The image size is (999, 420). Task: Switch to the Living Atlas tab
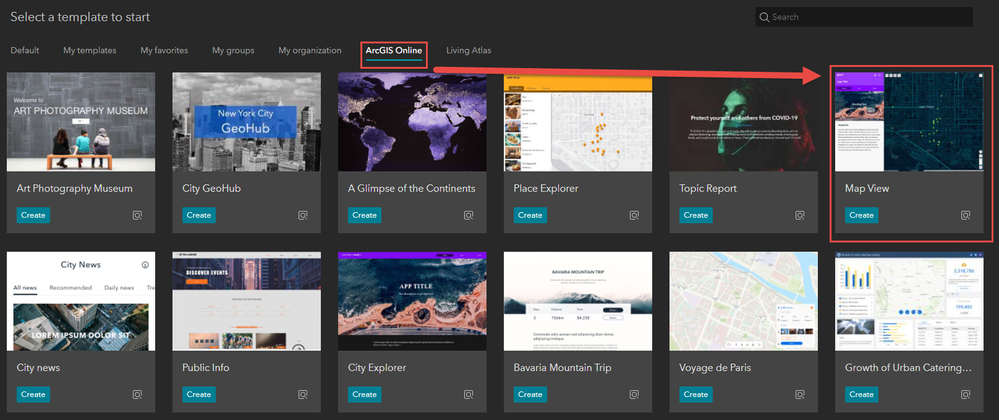pyautogui.click(x=469, y=50)
